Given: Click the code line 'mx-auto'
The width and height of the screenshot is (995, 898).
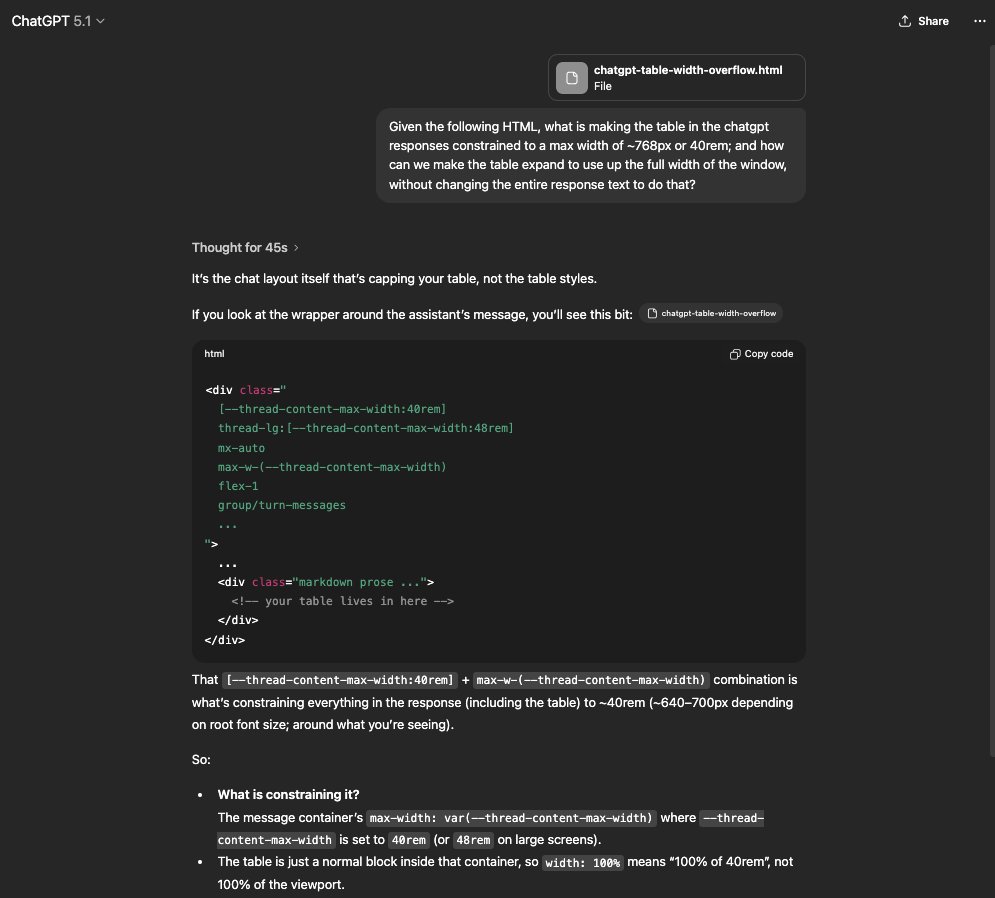Looking at the screenshot, I should tap(241, 448).
